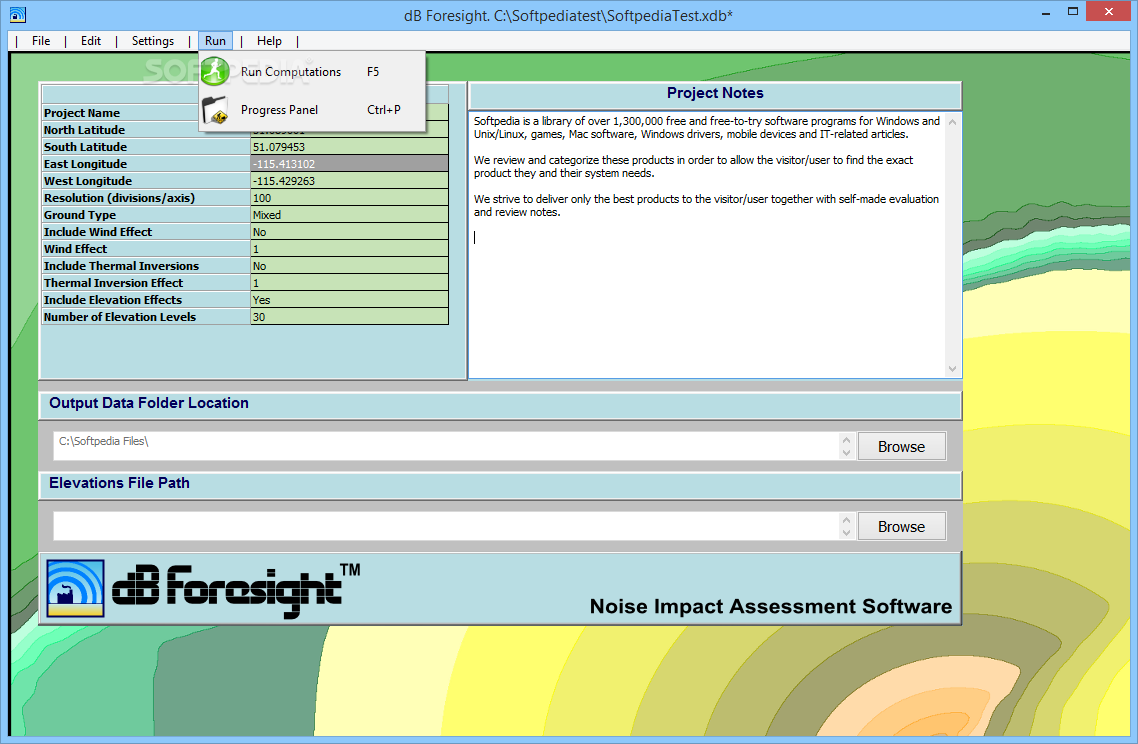Select Include Wind Effect value No

click(x=349, y=232)
